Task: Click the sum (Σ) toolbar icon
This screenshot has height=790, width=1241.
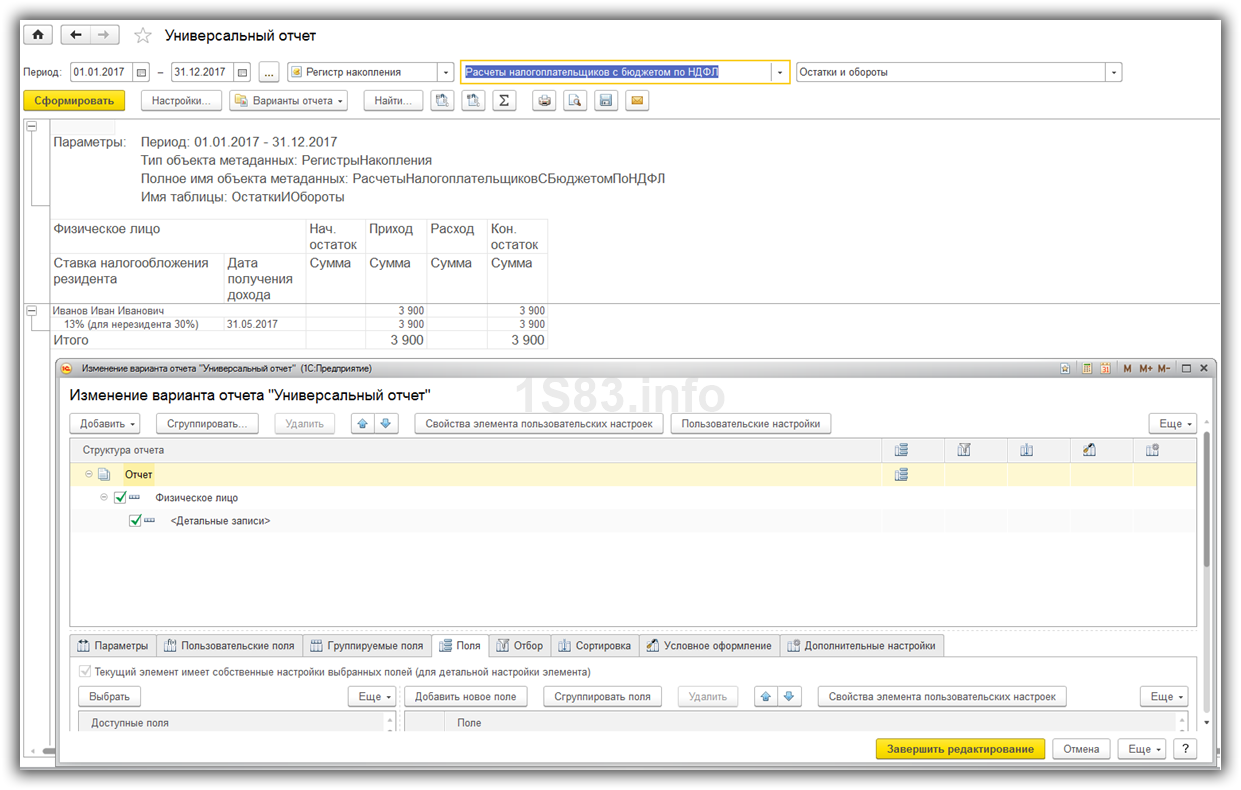Action: pos(504,101)
